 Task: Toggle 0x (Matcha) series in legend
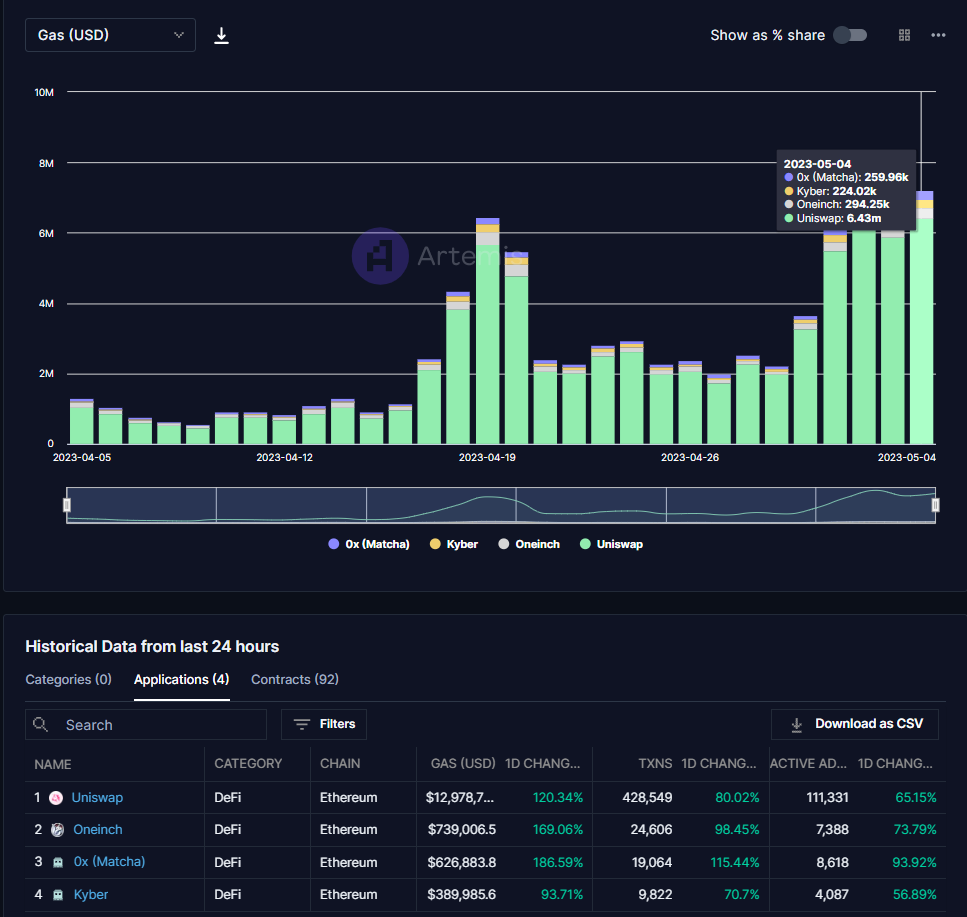[369, 544]
